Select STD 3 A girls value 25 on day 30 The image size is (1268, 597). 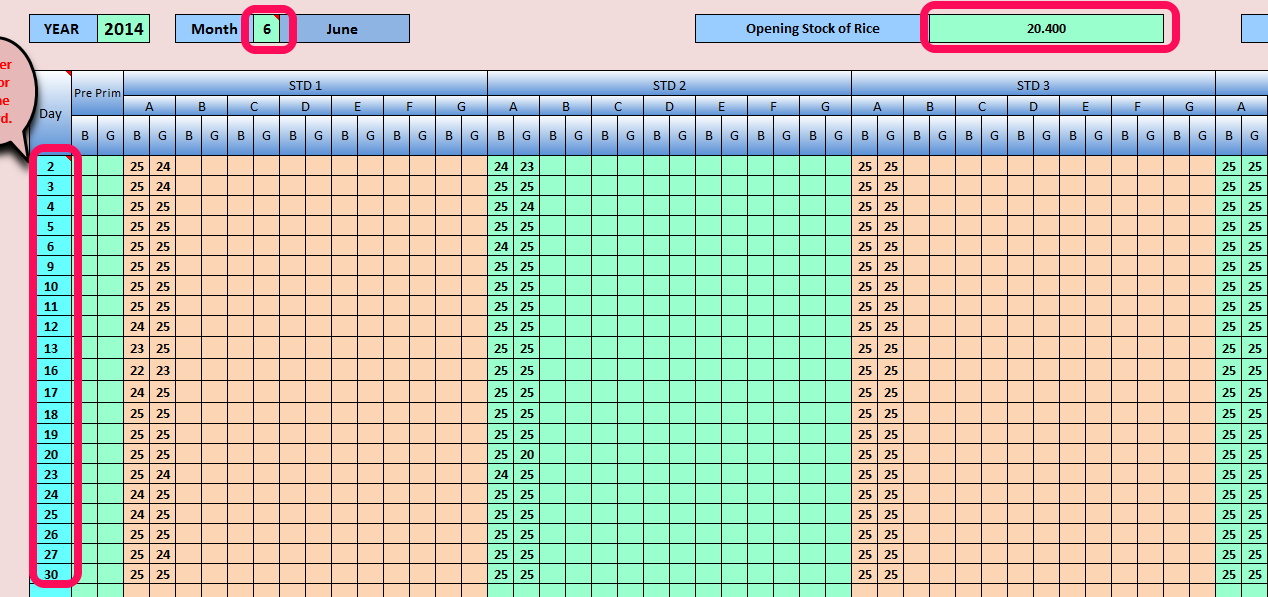tap(891, 574)
